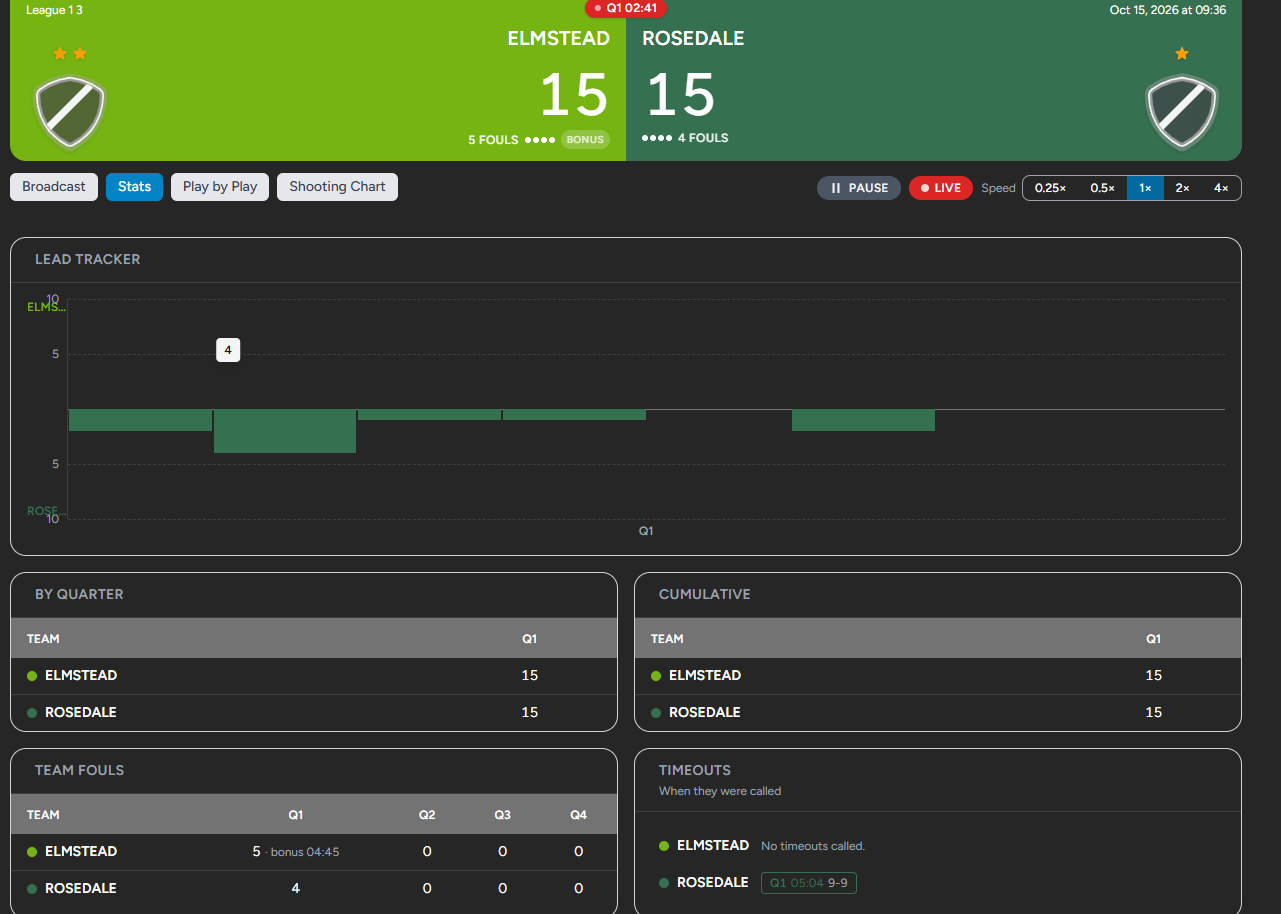Click the ROSEDALE team name in header

(x=693, y=39)
